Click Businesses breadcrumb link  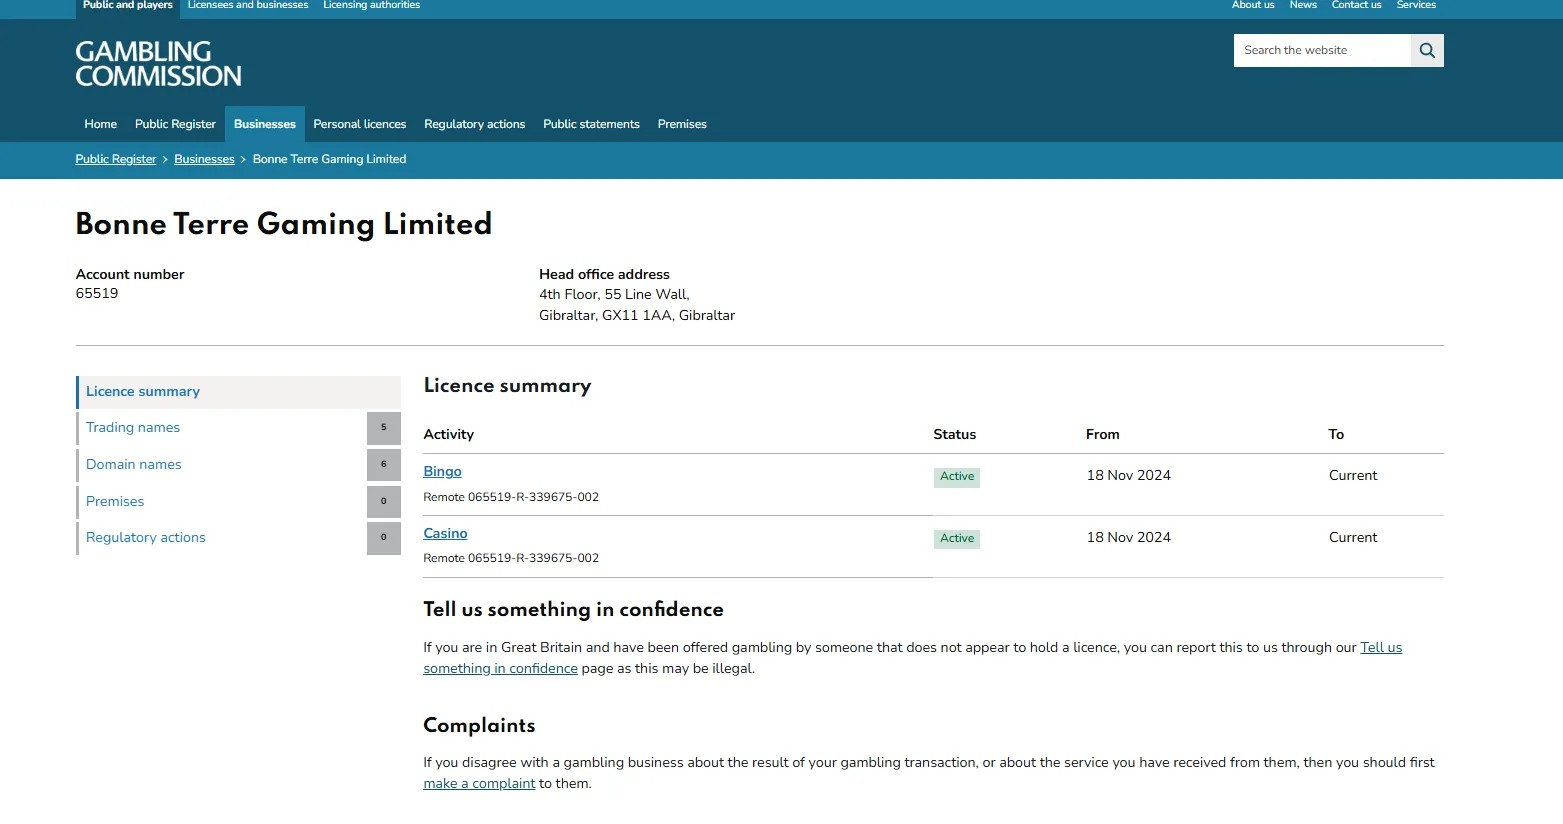tap(204, 159)
